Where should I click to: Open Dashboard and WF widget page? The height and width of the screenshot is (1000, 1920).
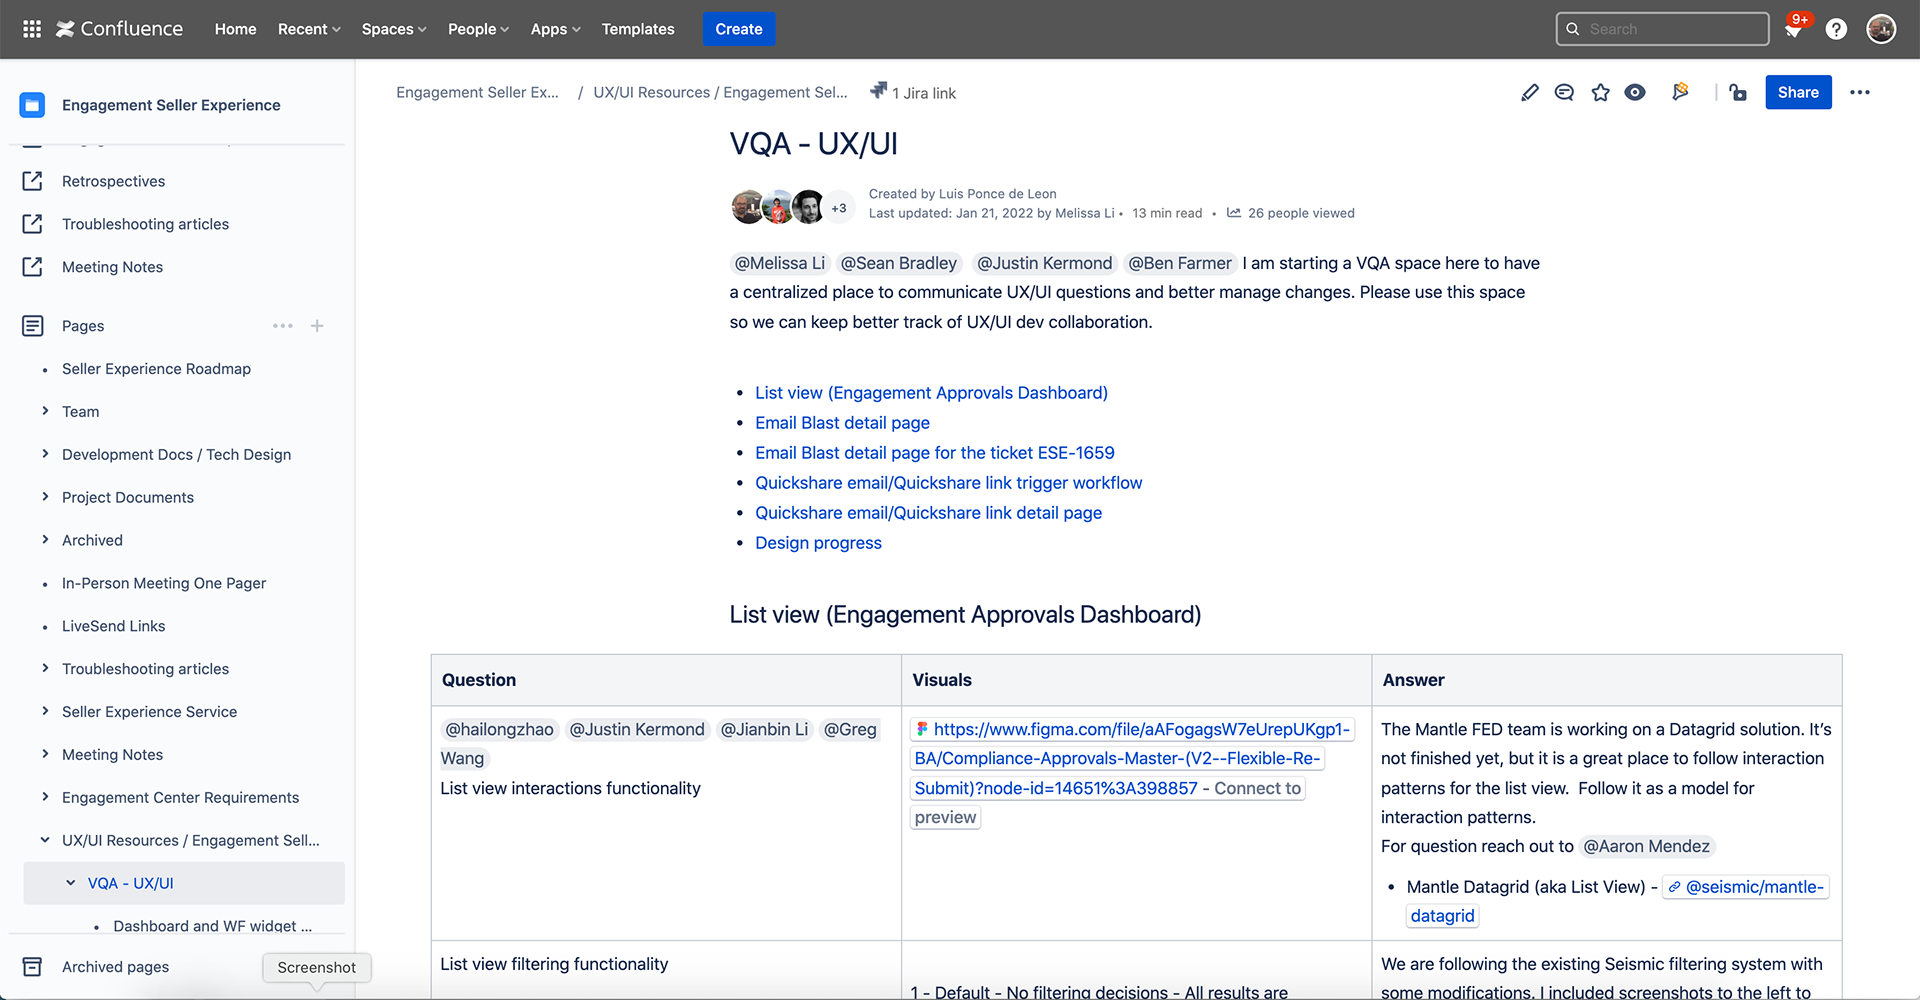click(213, 926)
